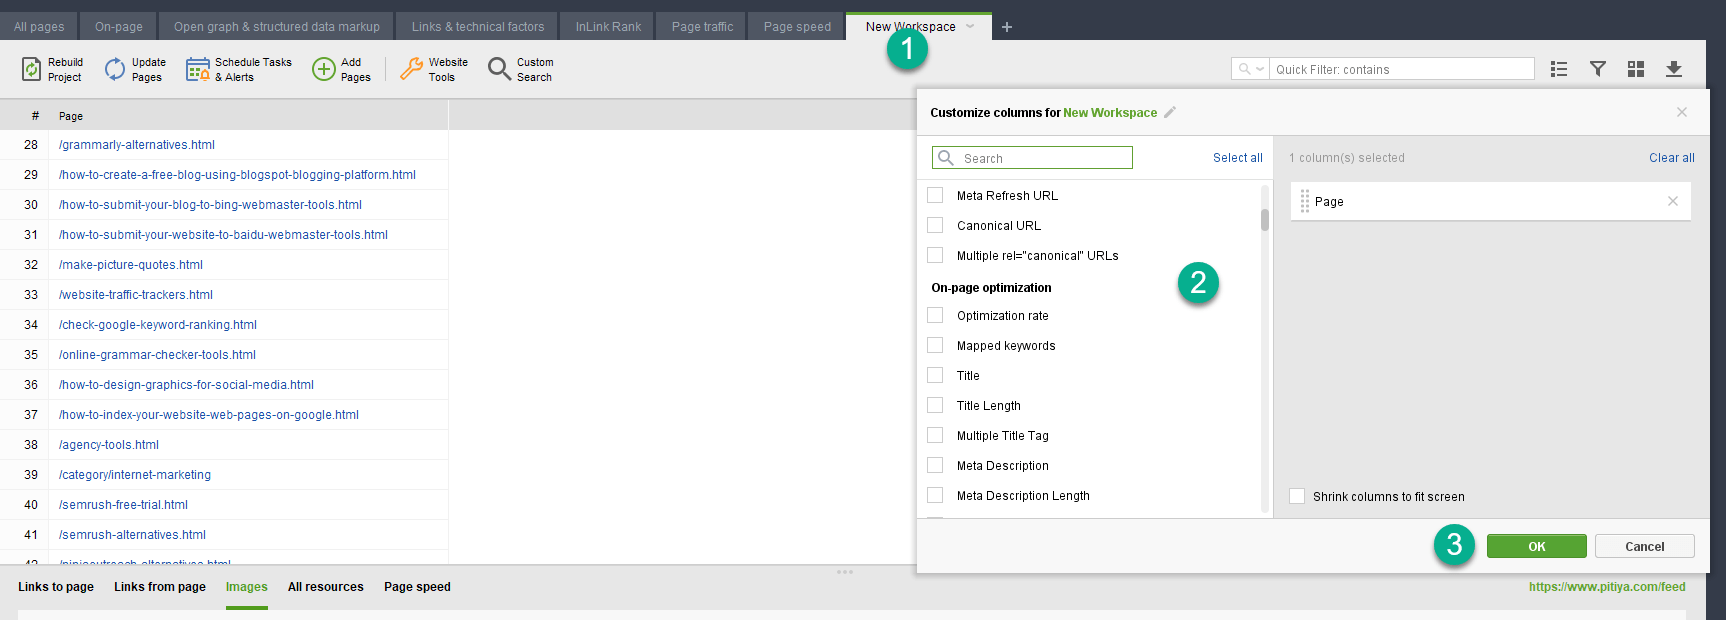Select /how-to-submit-your-blog-to-bing-webmaster-tools.html row

[x=224, y=205]
